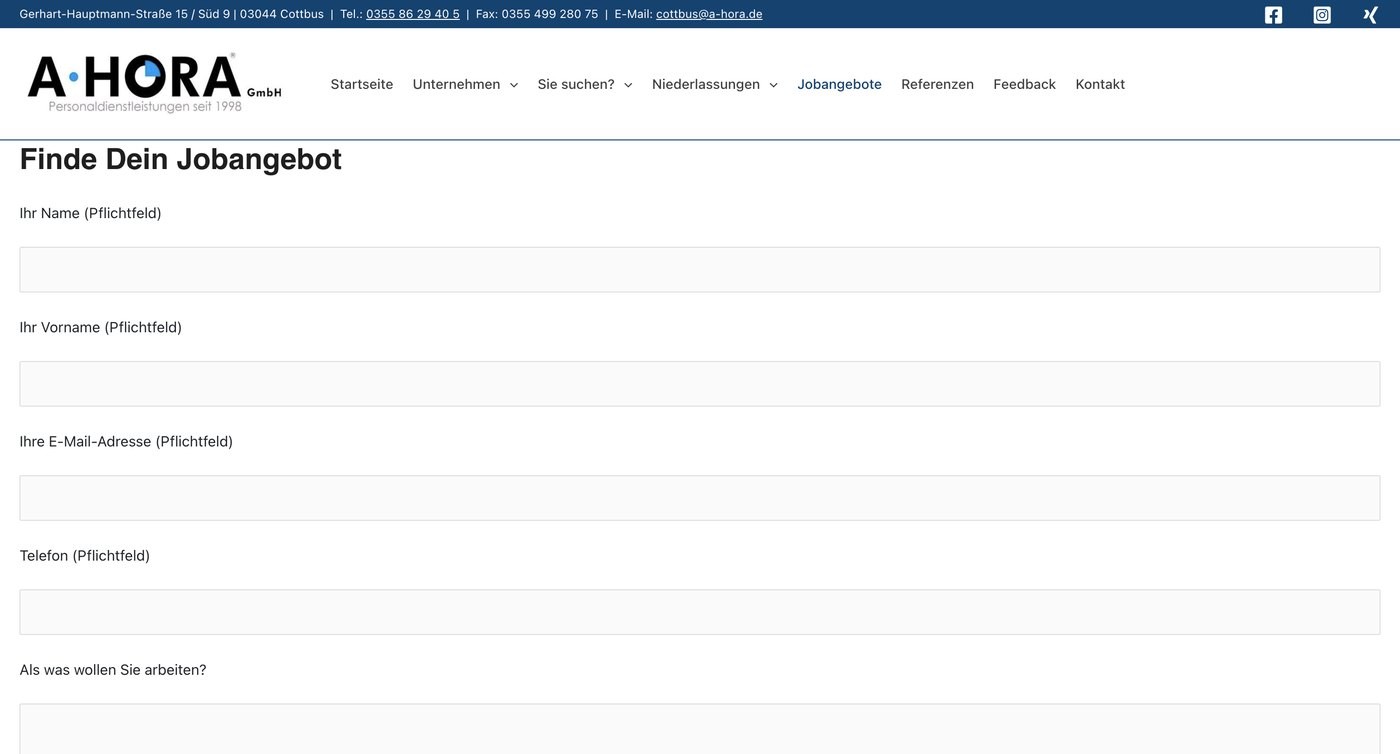The height and width of the screenshot is (754, 1400).
Task: Open the Facebook page icon
Action: [1273, 15]
